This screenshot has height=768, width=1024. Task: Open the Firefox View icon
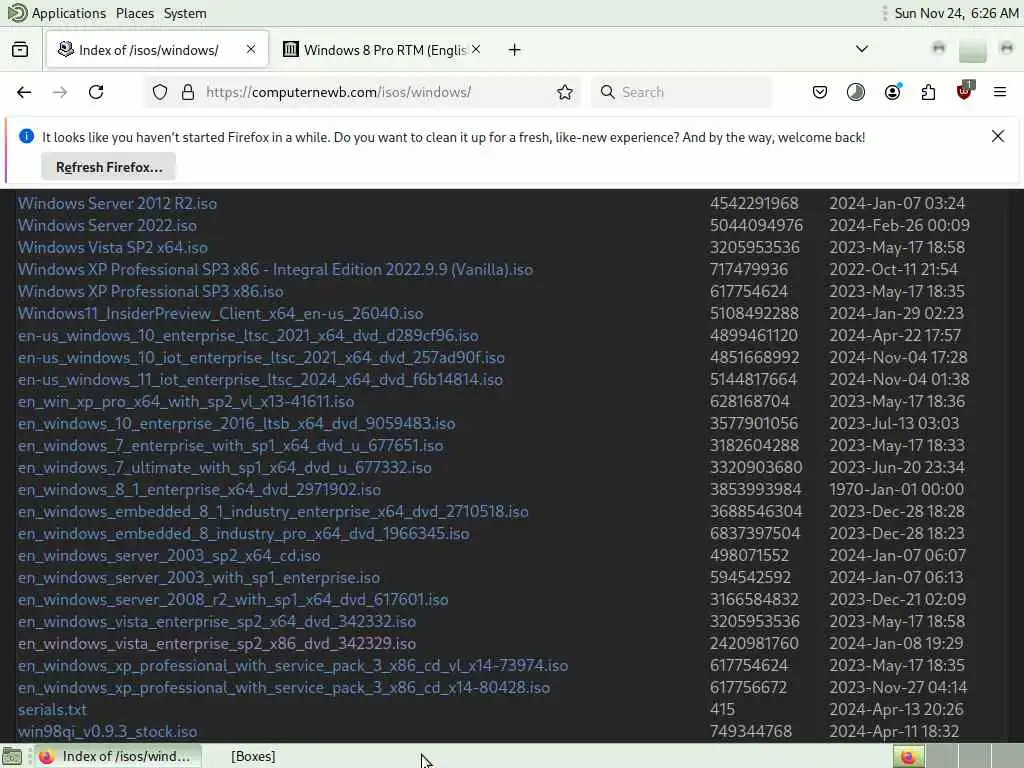20,50
